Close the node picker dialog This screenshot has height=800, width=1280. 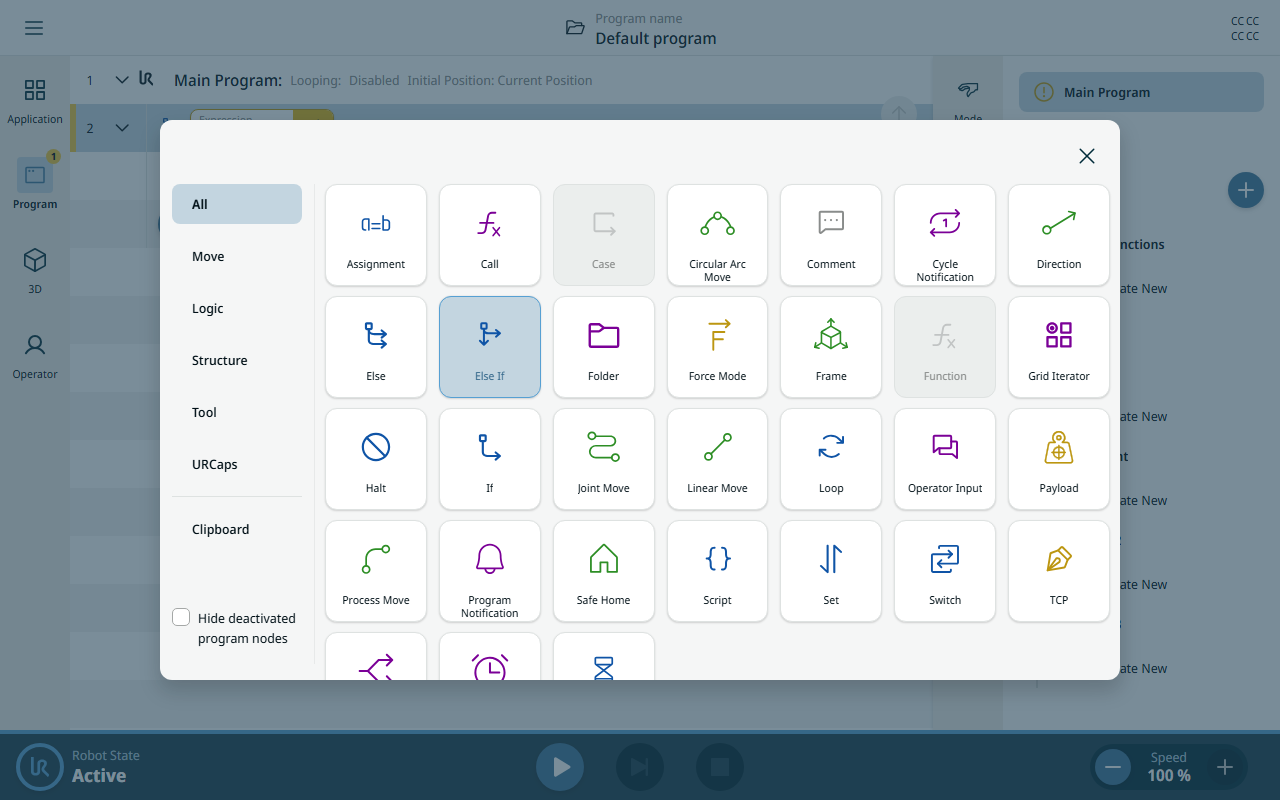point(1087,156)
